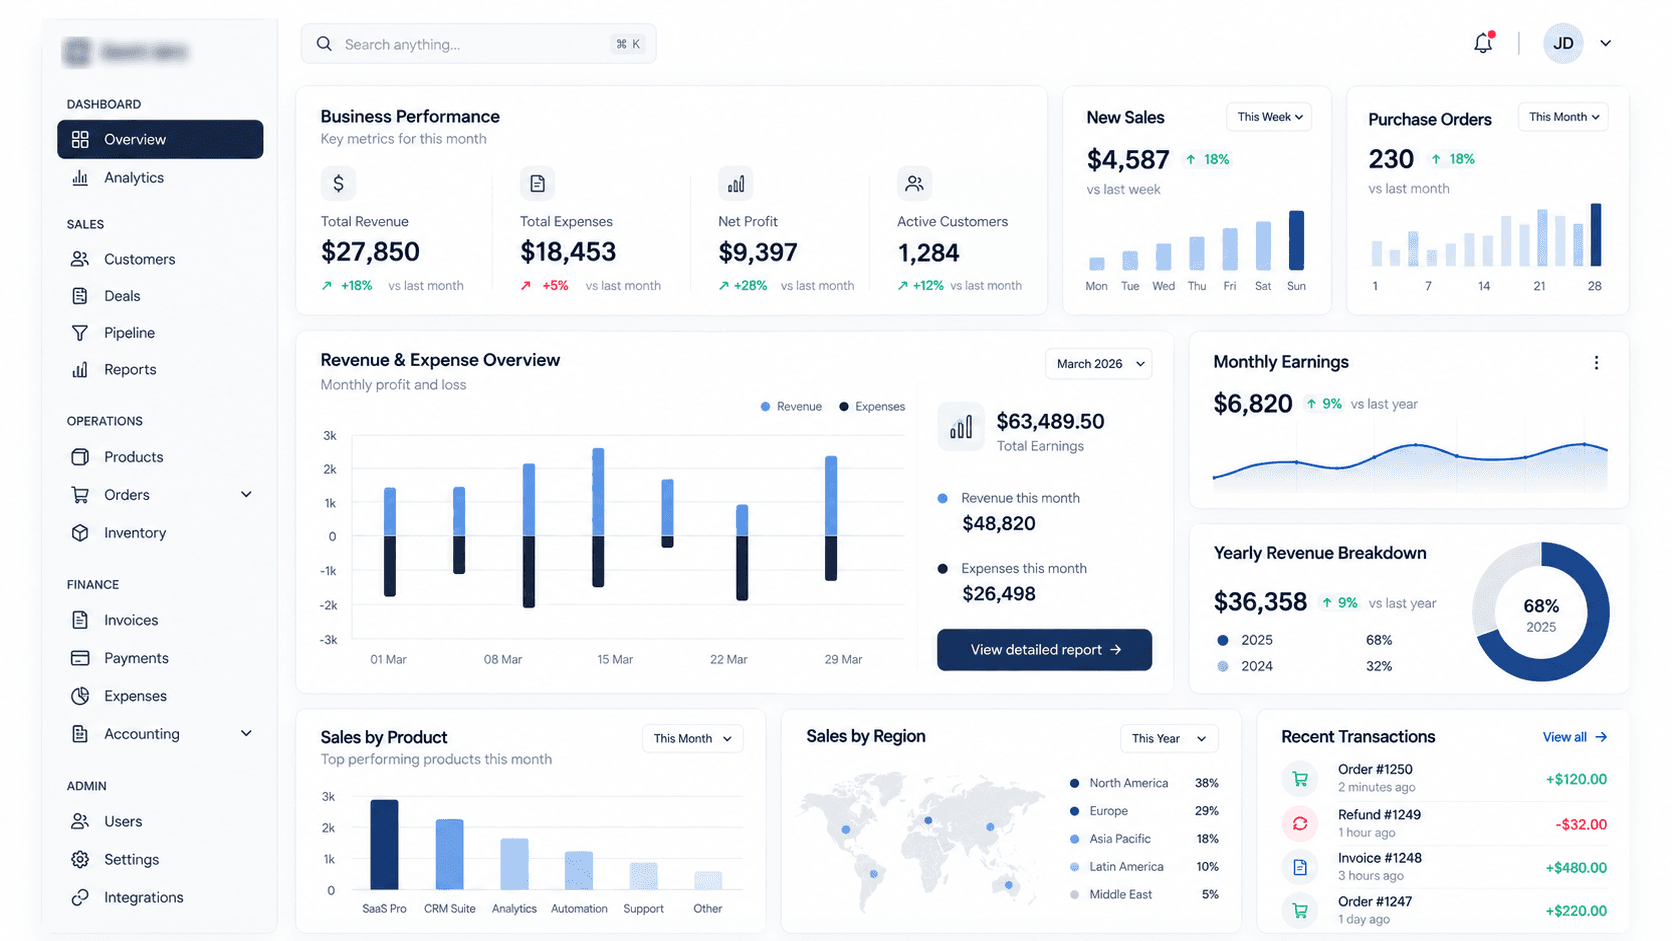The image size is (1672, 941).
Task: Click the 2025 legend swatch in revenue breakdown
Action: click(1222, 640)
